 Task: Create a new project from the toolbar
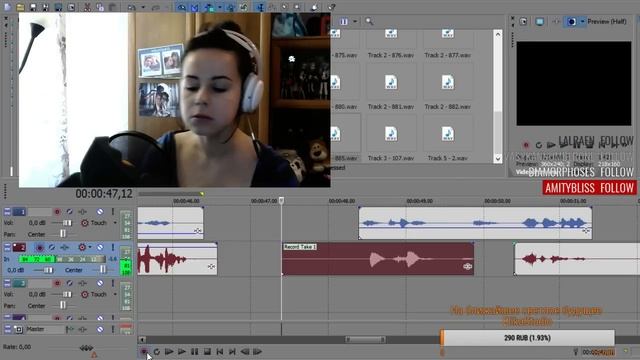7,7
